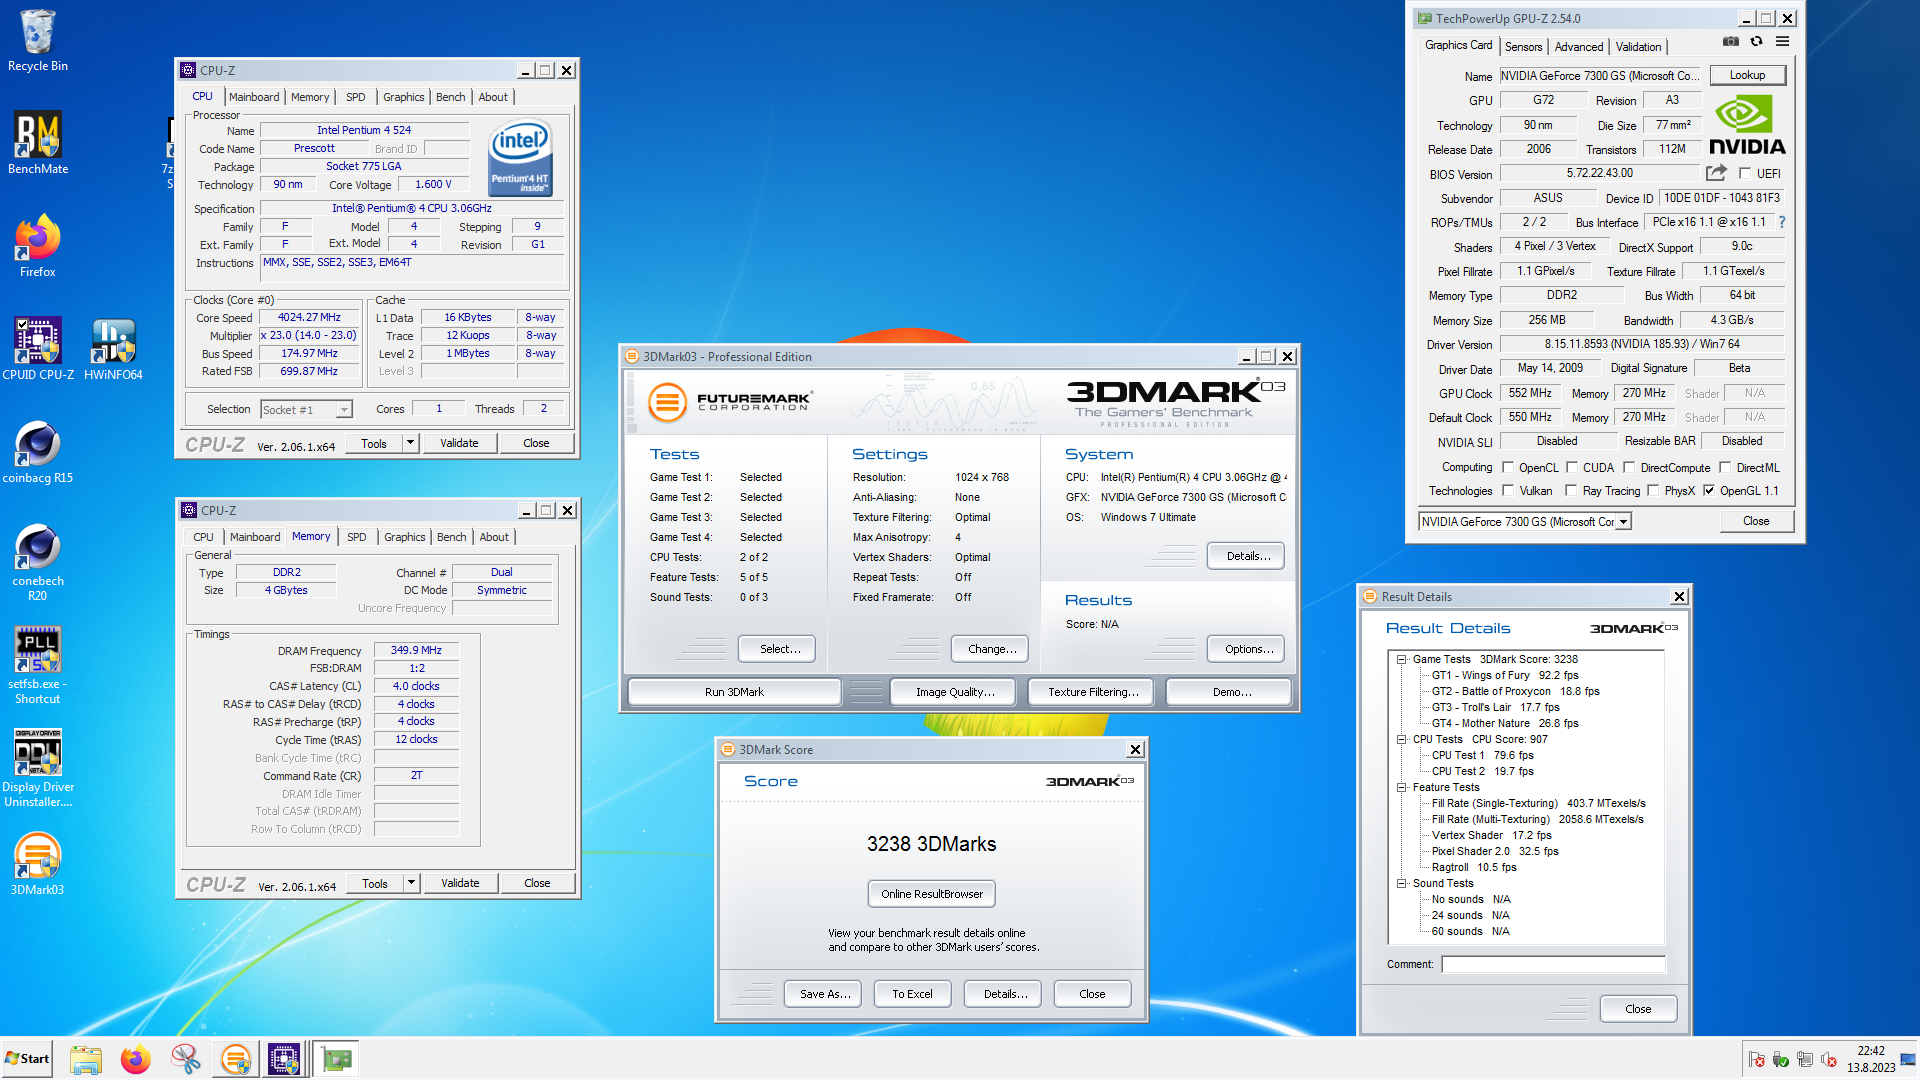Open the HWiNFO64 desktop shortcut
1920x1080 pixels.
tap(113, 349)
